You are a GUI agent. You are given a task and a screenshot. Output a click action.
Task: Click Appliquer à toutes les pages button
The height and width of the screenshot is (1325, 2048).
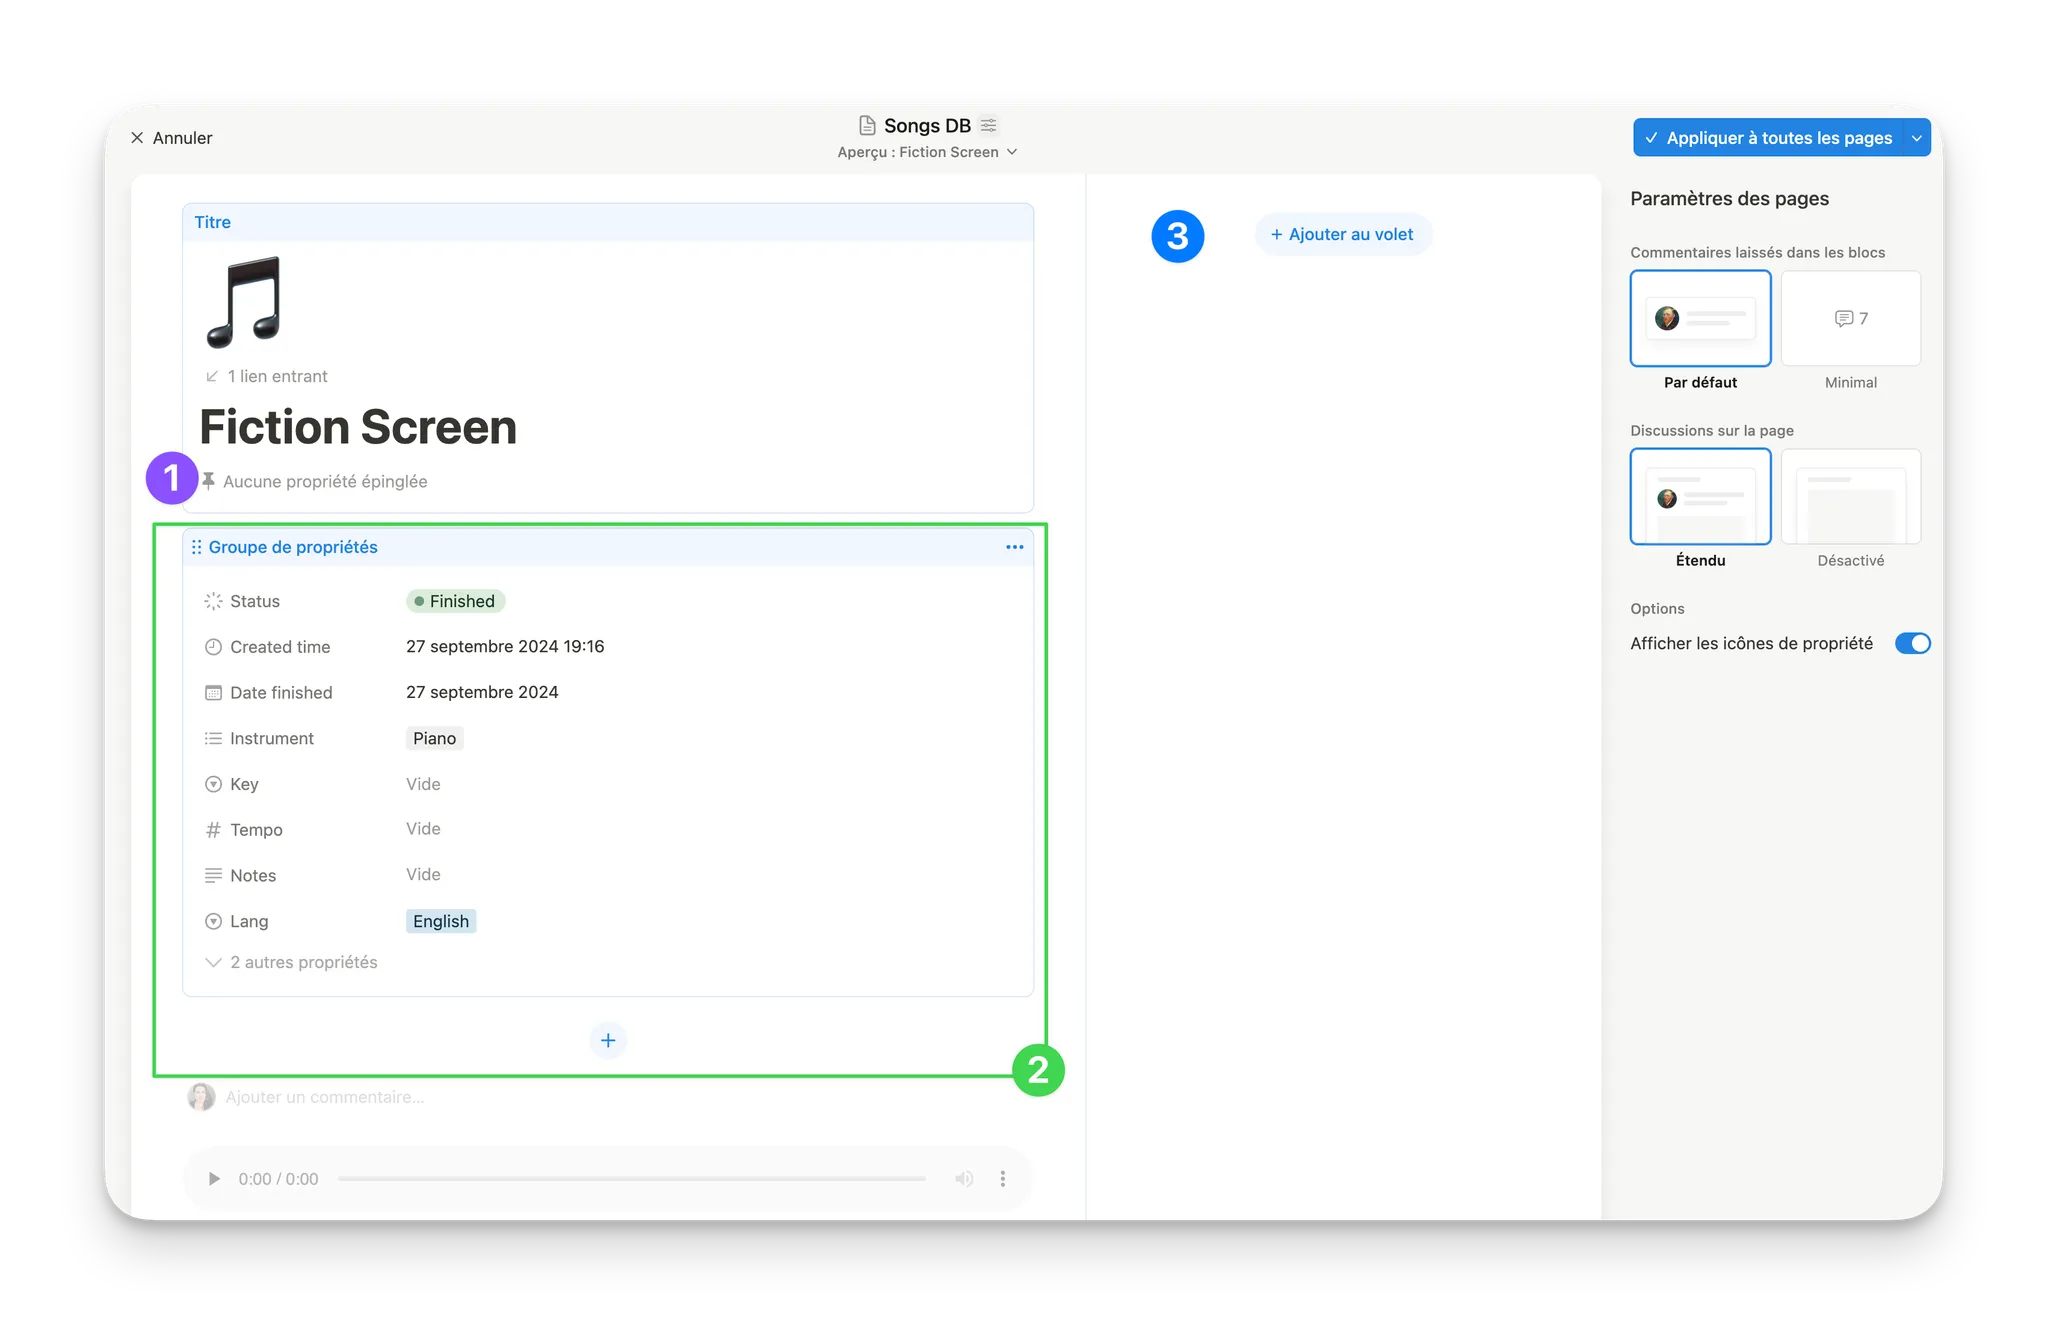coord(1768,138)
